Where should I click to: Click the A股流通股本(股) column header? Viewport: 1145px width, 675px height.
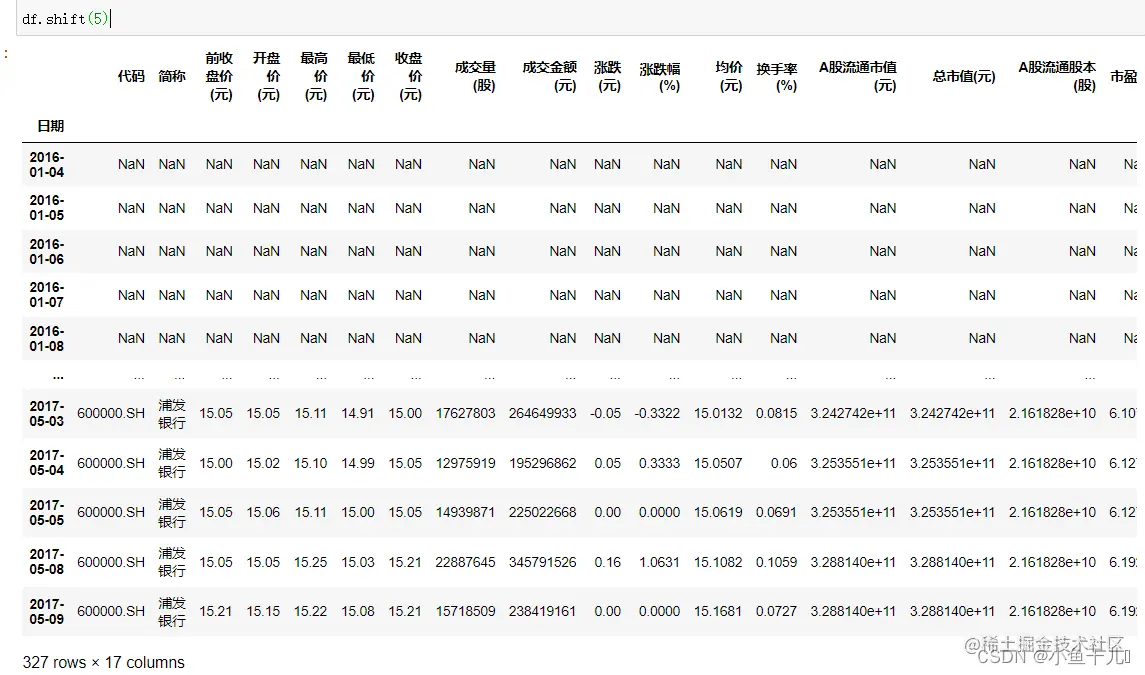1057,76
